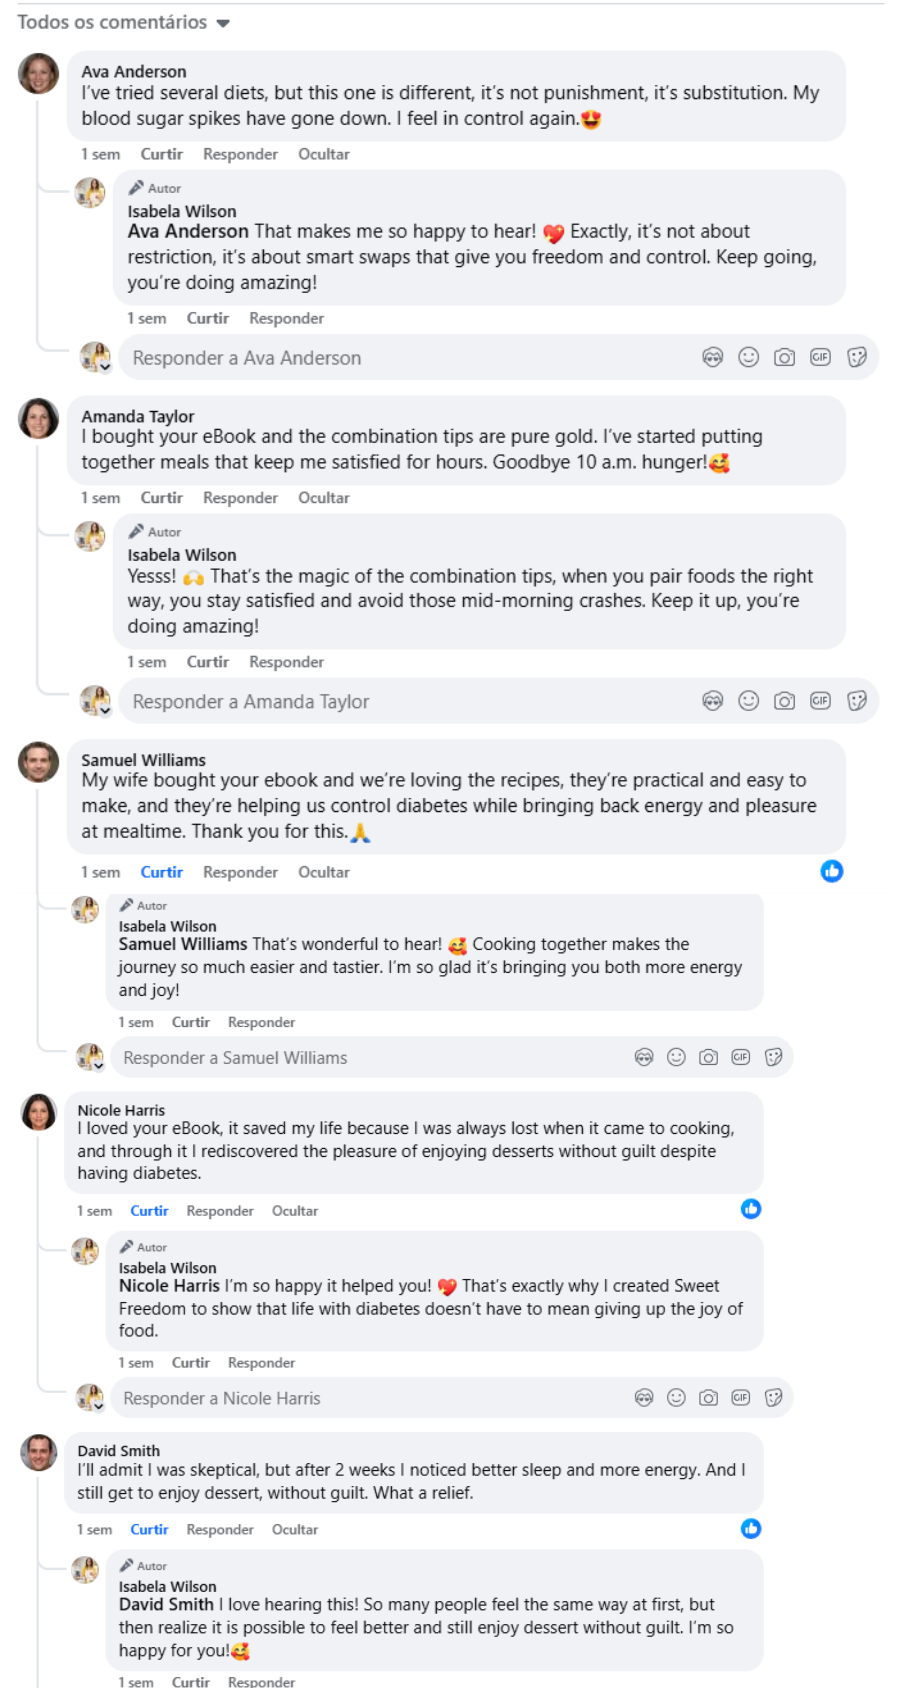900x1688 pixels.
Task: Change commenting identity beside Amanda Taylor reply box
Action: pos(104,710)
